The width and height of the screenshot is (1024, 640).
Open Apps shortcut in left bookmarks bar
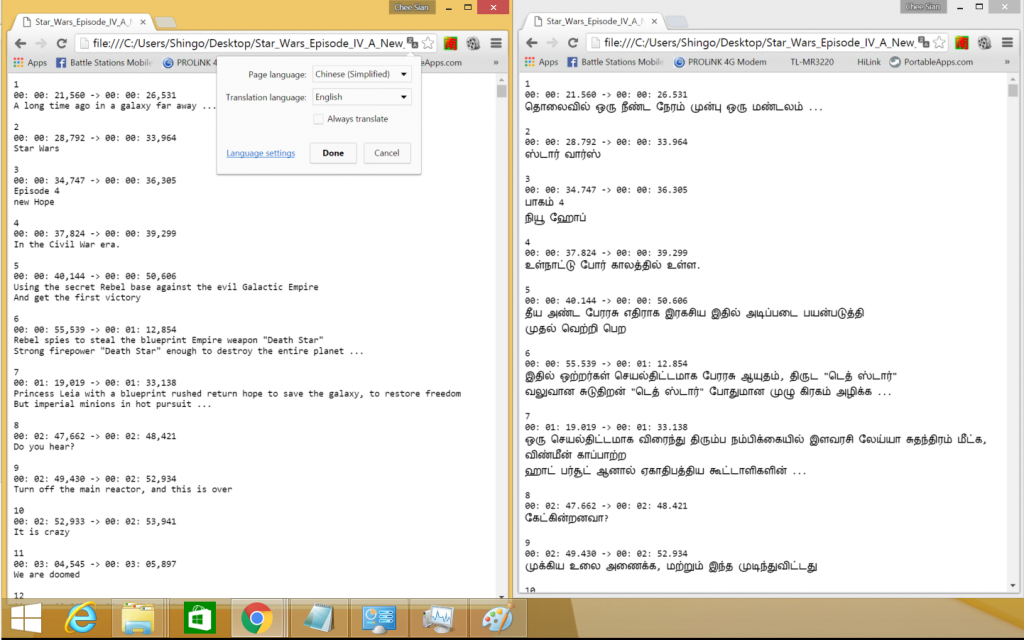[30, 63]
